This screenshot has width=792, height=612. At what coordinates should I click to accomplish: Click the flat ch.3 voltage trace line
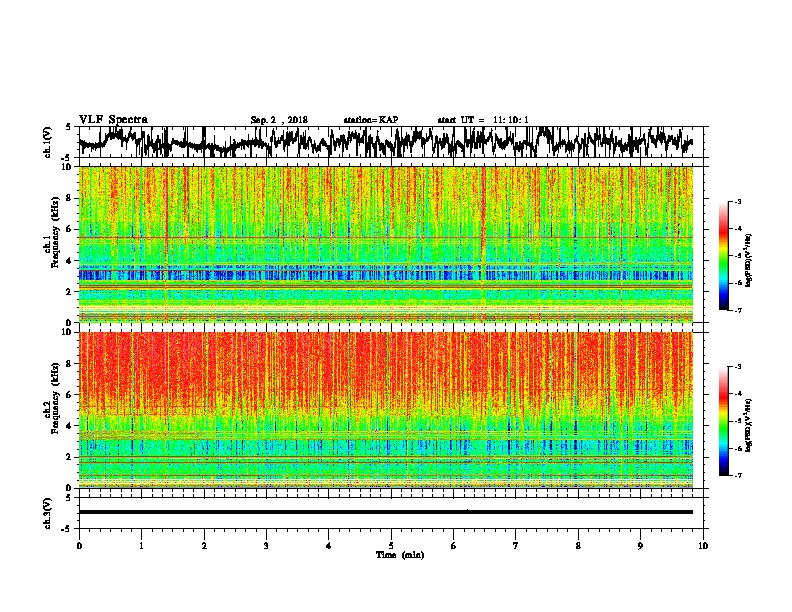386,512
